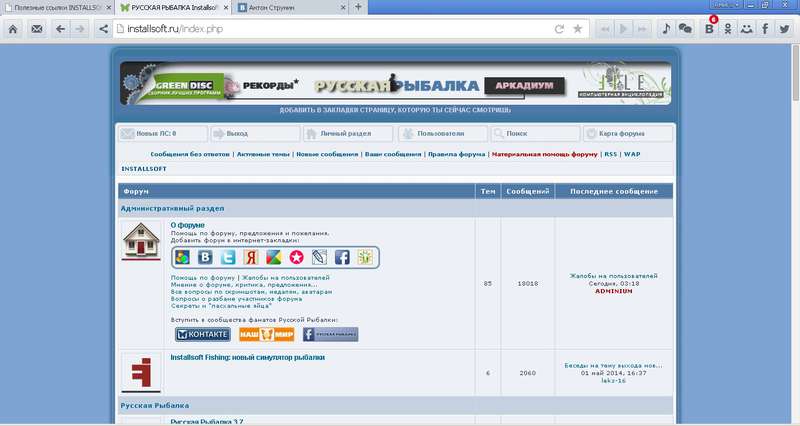Click 'Секреты и пасхальные яйца' subforum link
The height and width of the screenshot is (426, 800).
(221, 306)
